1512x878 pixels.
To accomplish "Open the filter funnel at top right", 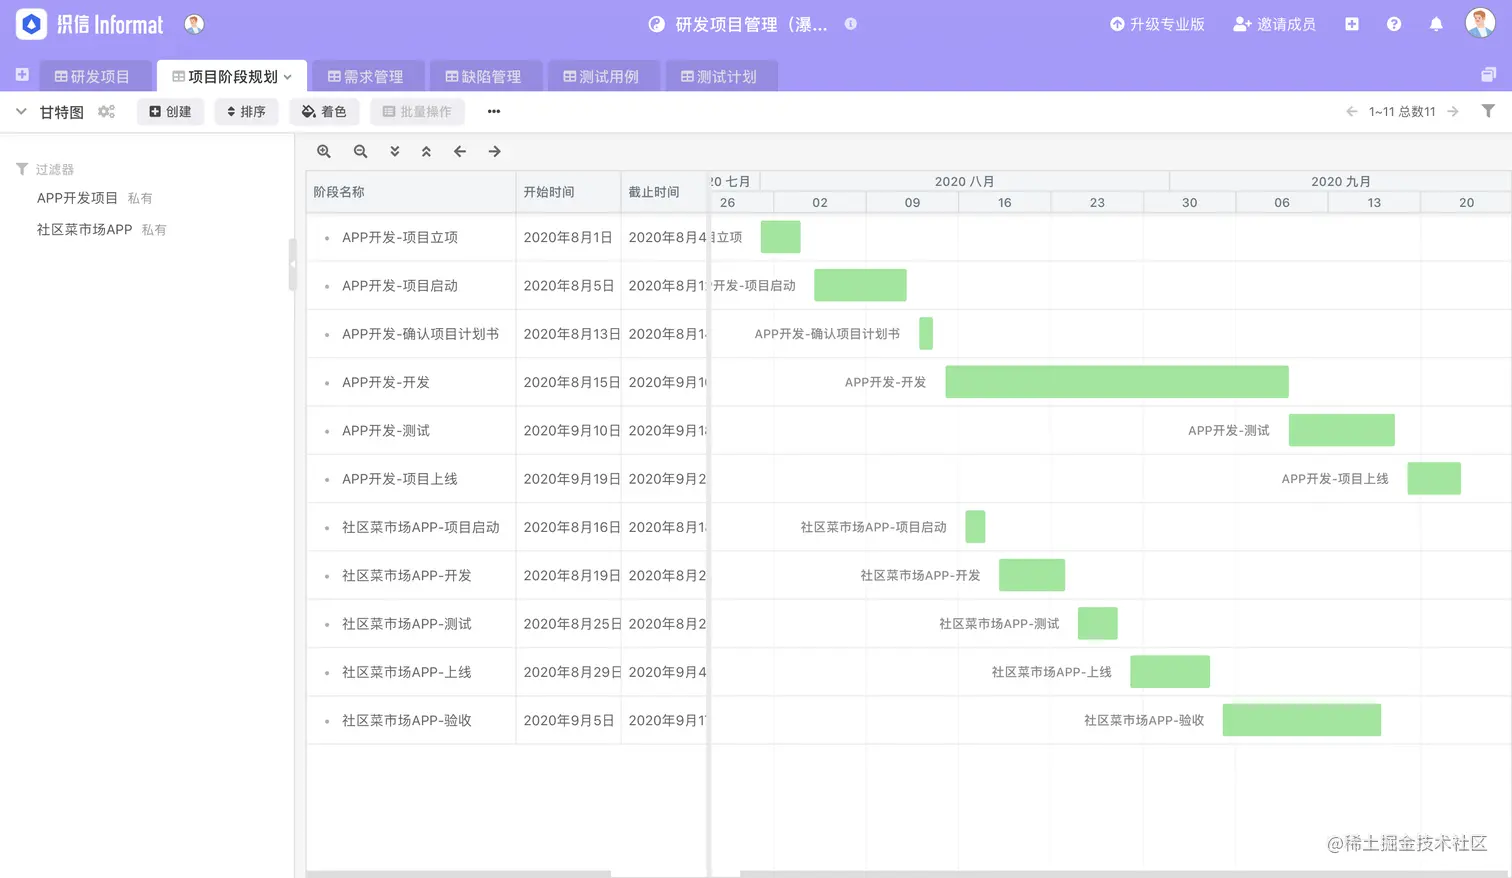I will (x=1488, y=111).
